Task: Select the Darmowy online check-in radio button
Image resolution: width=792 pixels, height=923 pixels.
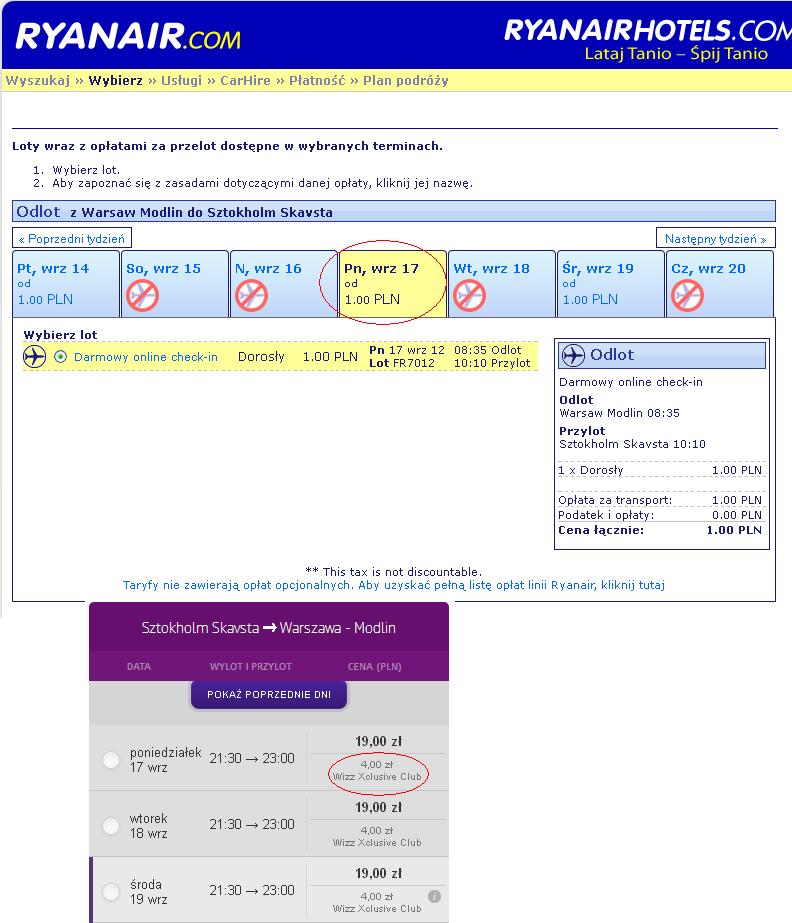Action: [x=60, y=357]
